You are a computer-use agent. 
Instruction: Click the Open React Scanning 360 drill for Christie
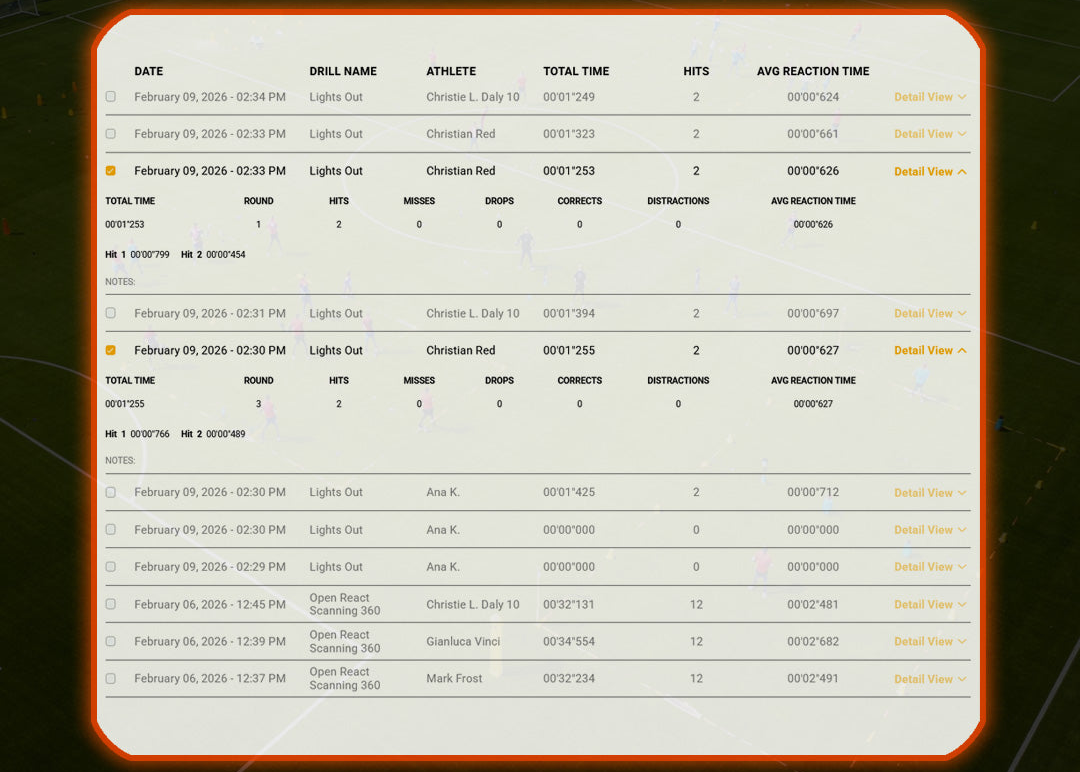coord(344,604)
